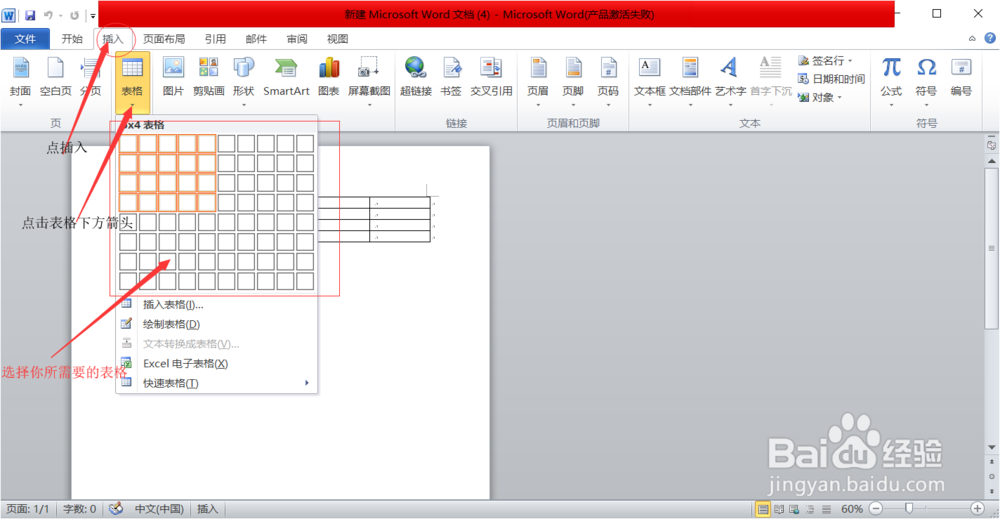Expand the 对象 dropdown arrow
This screenshot has width=1000, height=519.
click(x=839, y=98)
